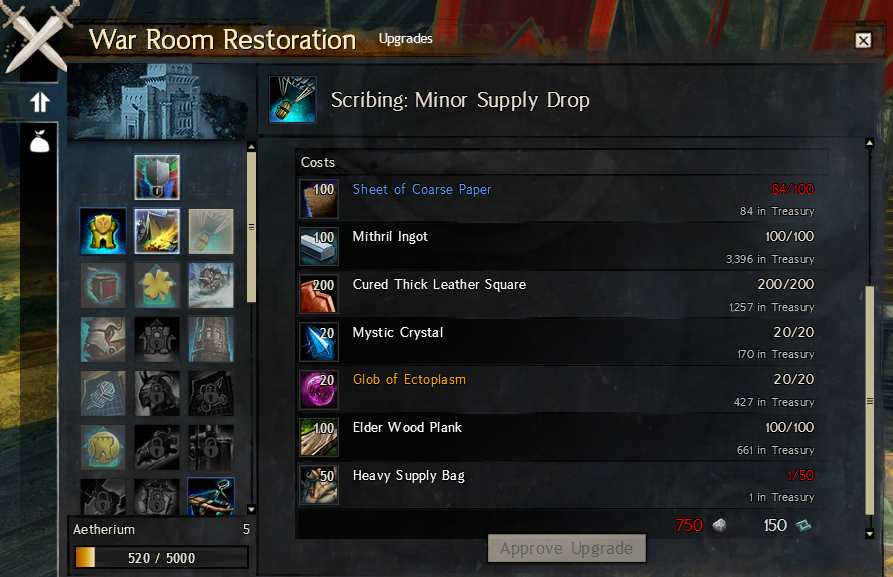Select the crossbow upgrade icon

point(211,496)
